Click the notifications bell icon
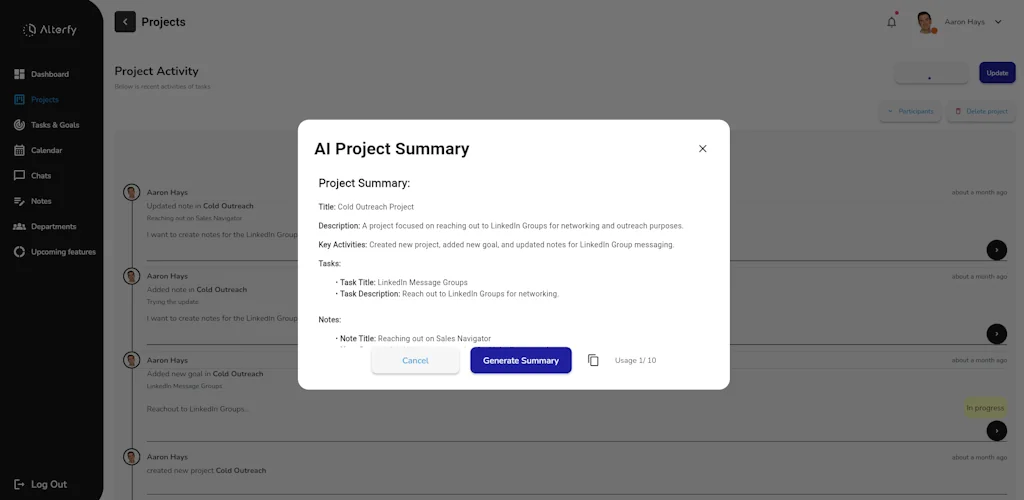The width and height of the screenshot is (1024, 500). coord(891,22)
